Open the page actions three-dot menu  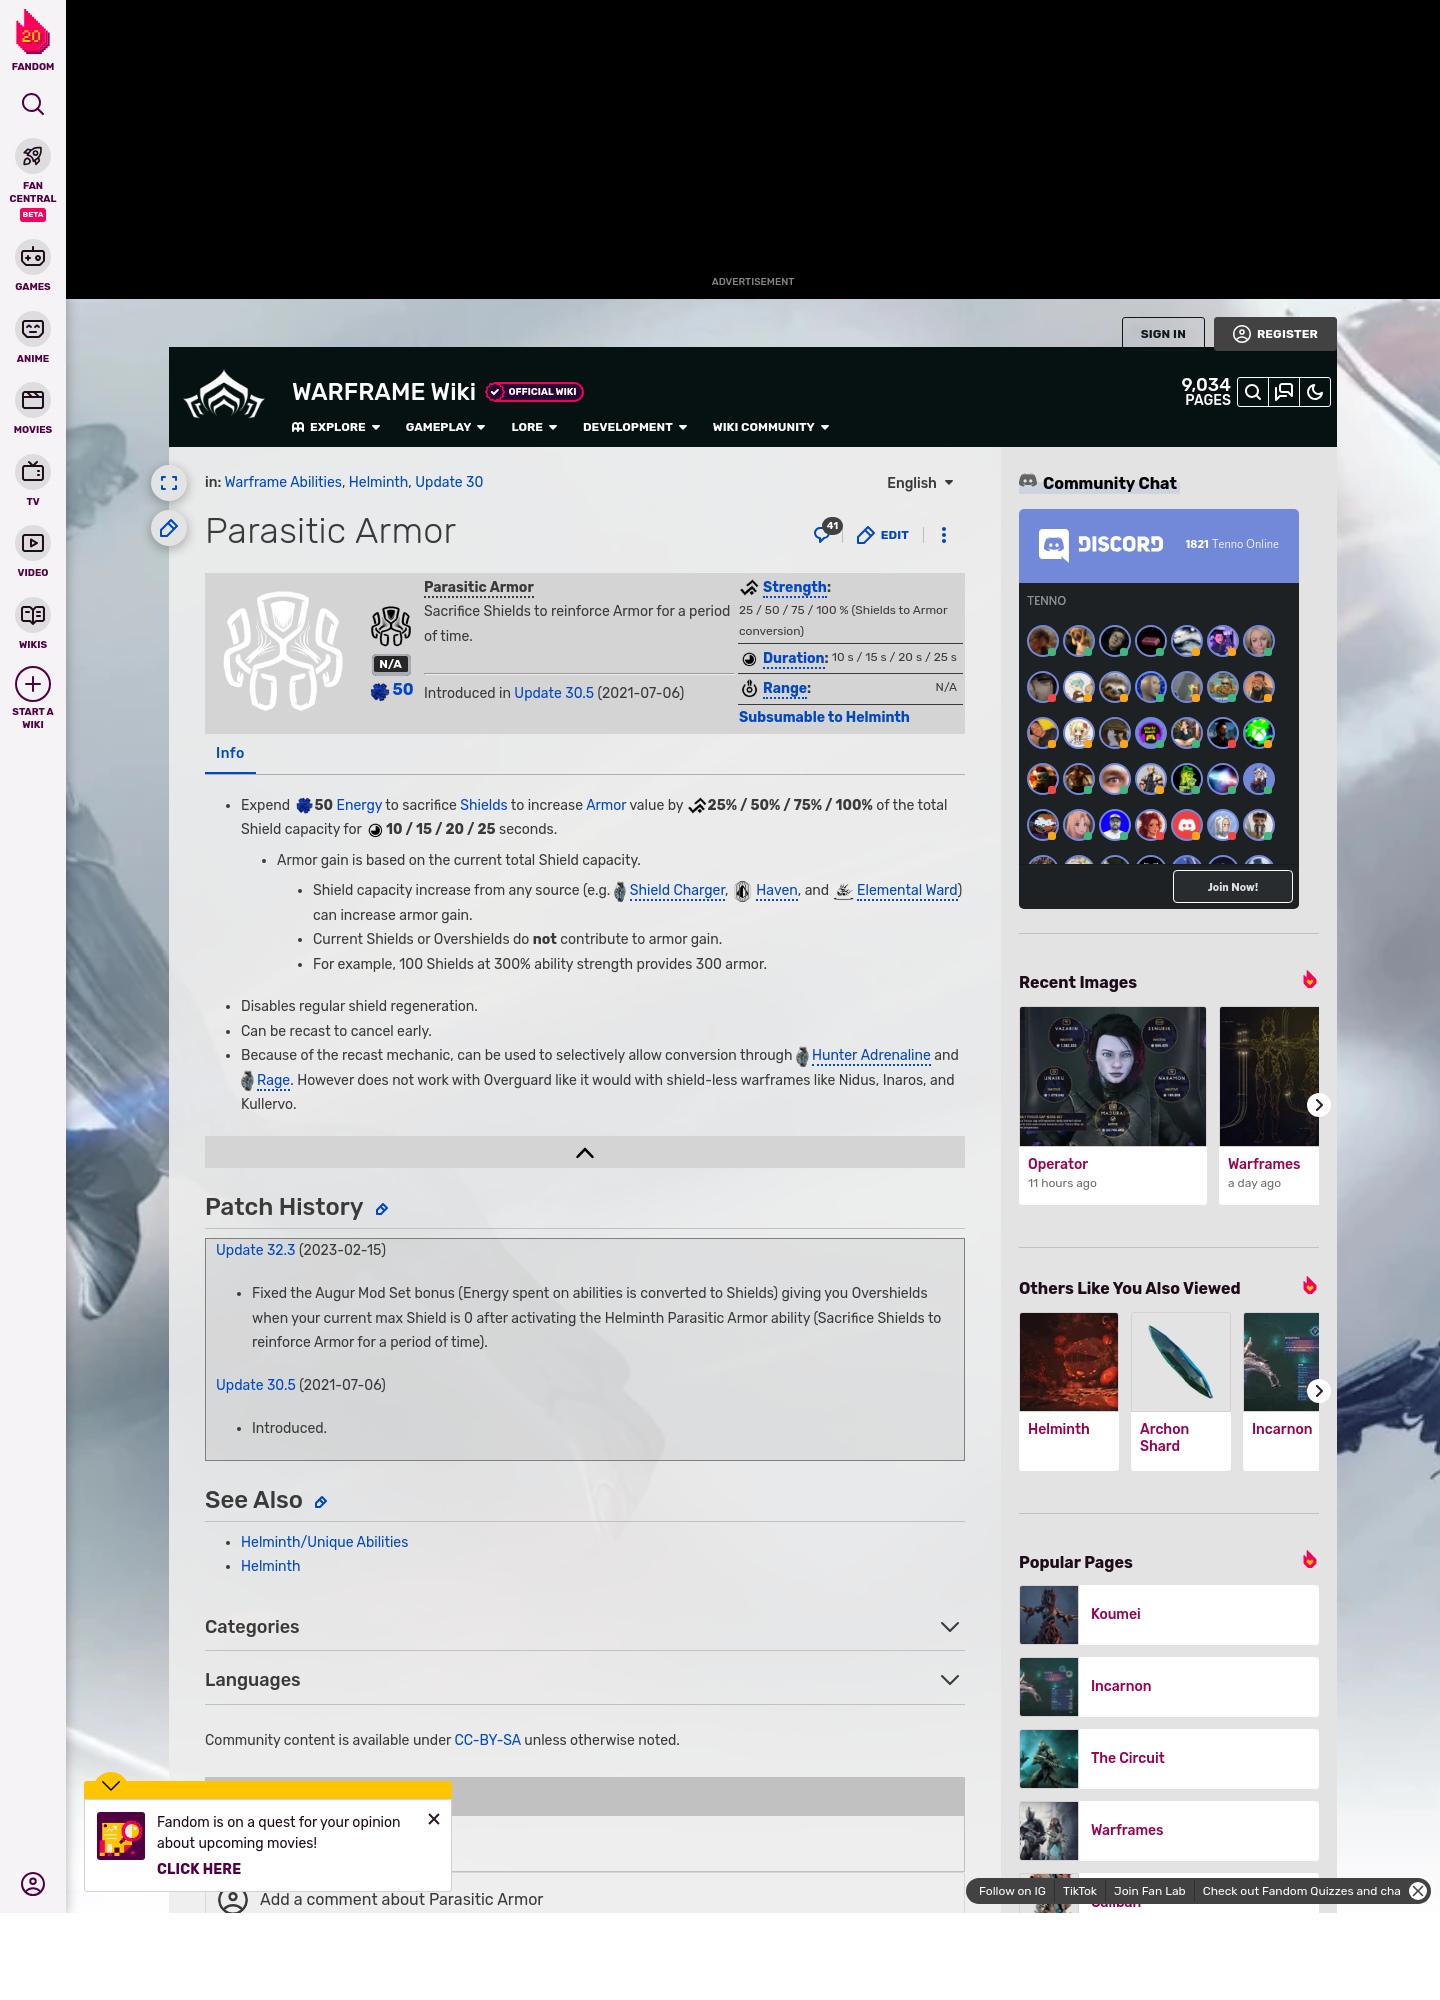[944, 535]
